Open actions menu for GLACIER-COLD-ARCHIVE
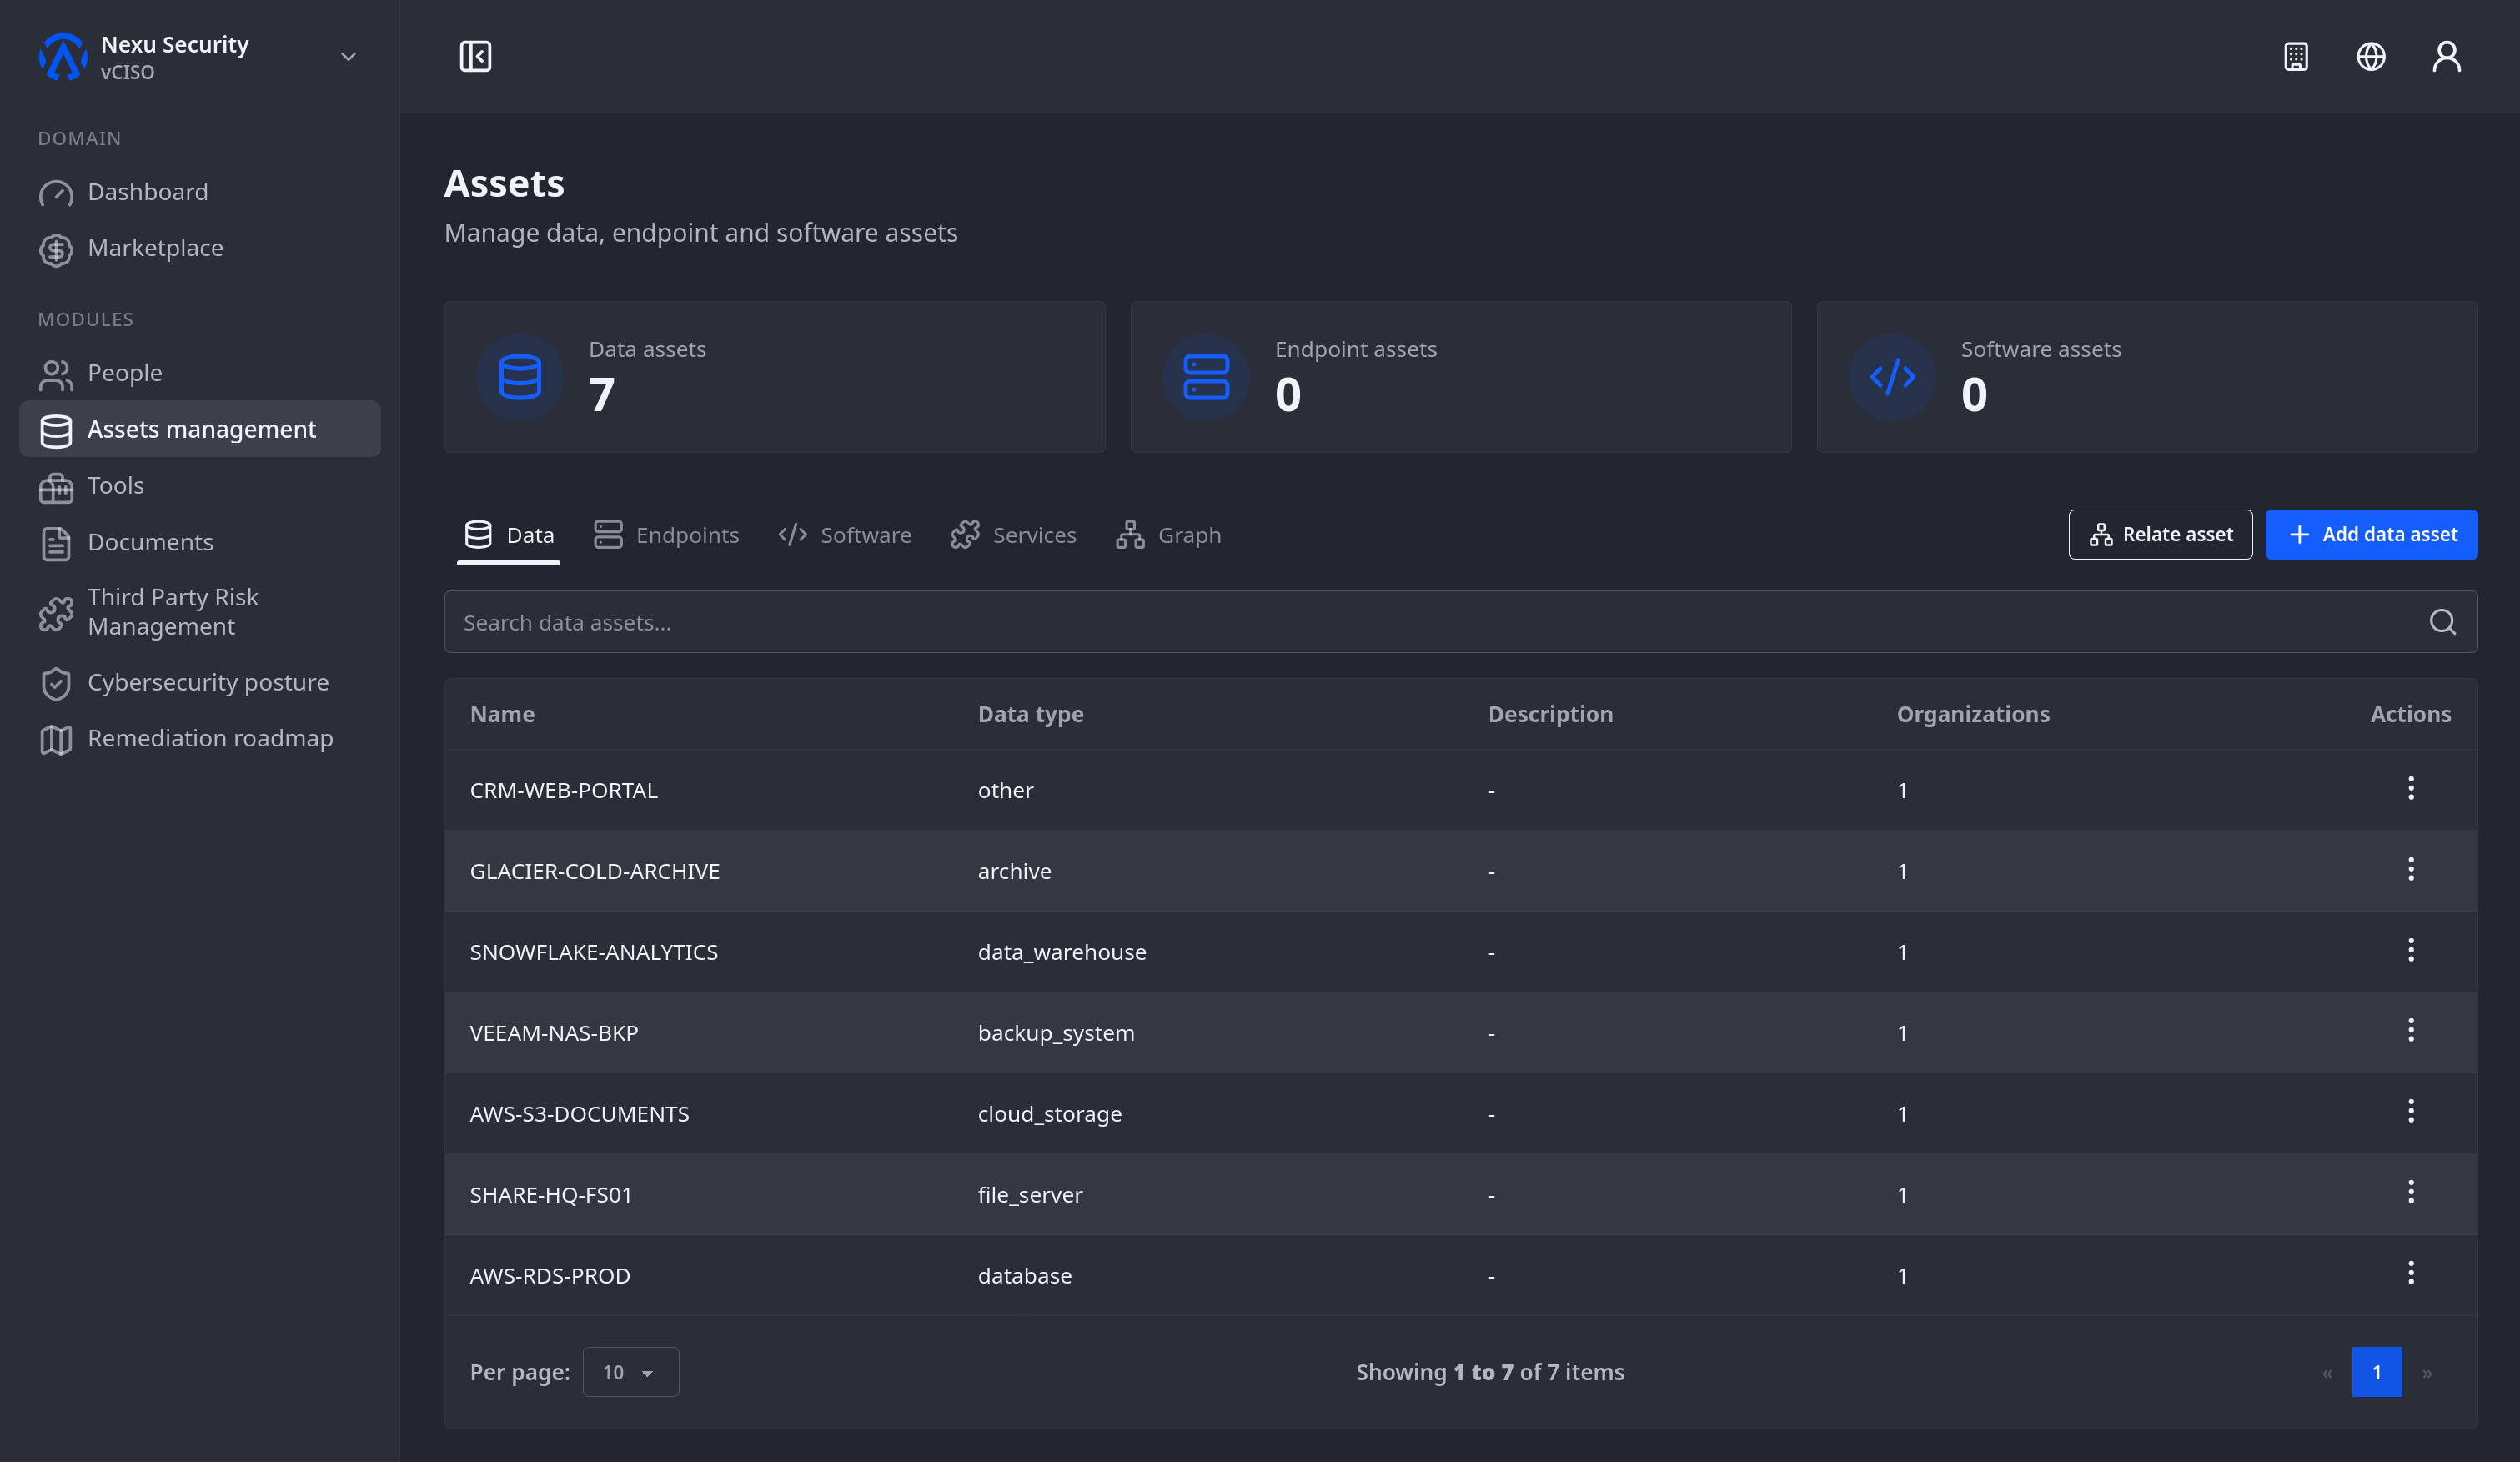2520x1462 pixels. [x=2411, y=869]
